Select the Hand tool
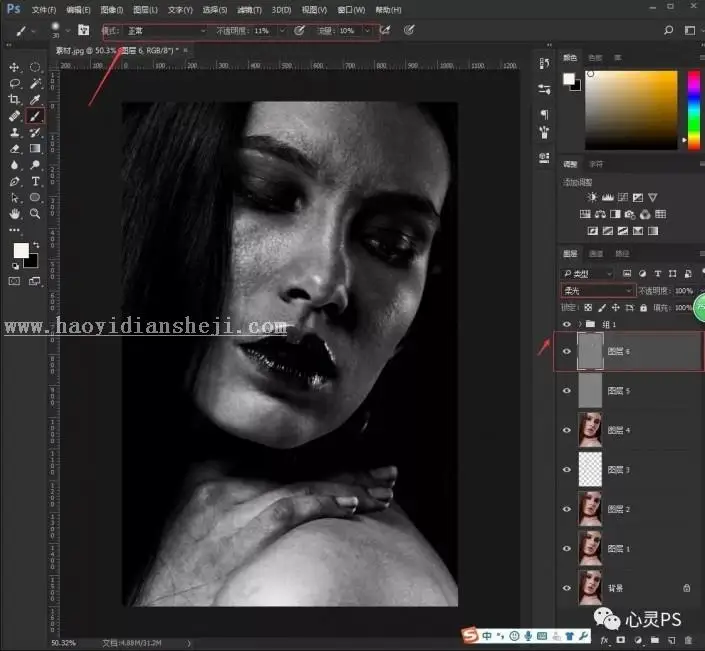This screenshot has height=651, width=705. [x=14, y=214]
